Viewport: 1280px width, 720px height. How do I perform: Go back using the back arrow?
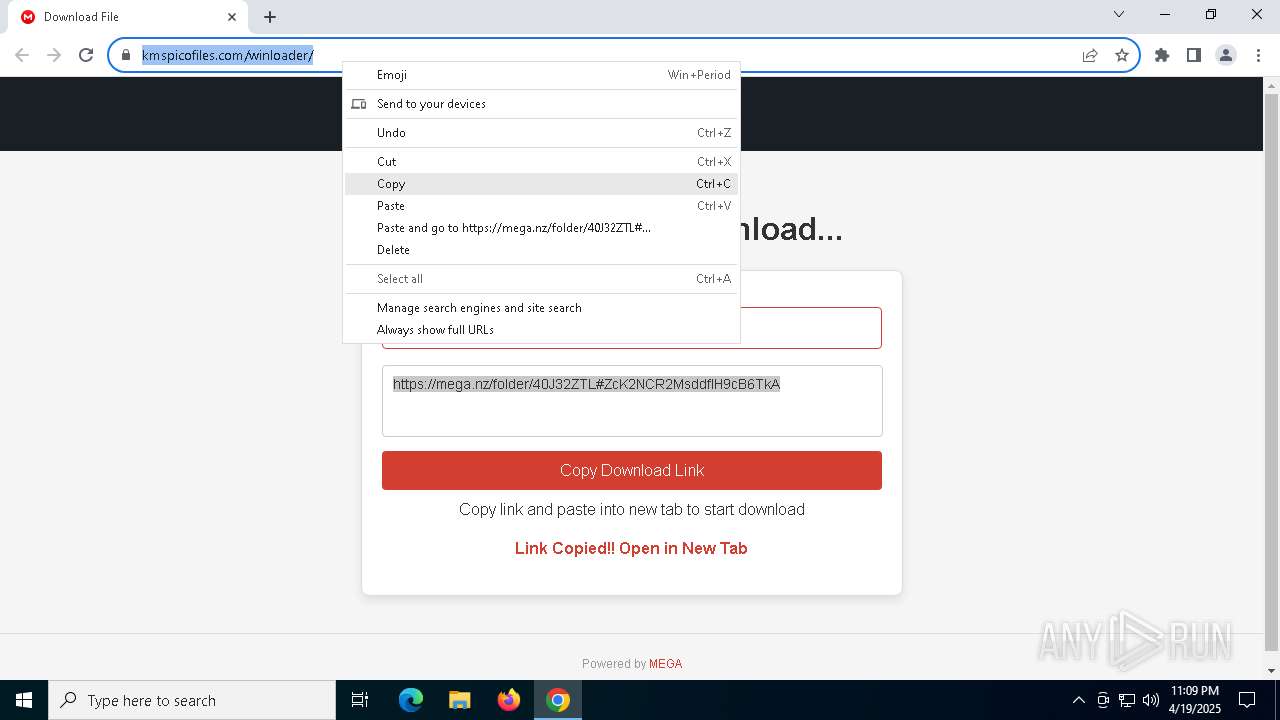coord(22,55)
